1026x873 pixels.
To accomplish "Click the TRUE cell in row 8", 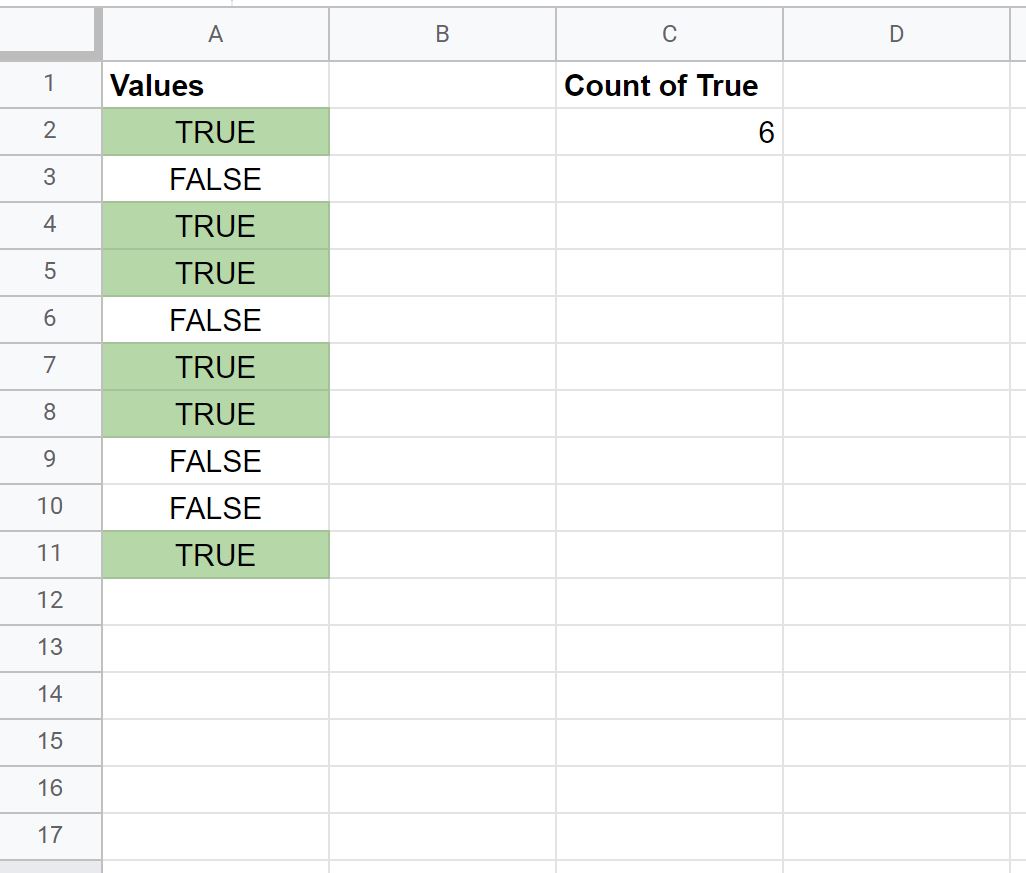I will (214, 413).
